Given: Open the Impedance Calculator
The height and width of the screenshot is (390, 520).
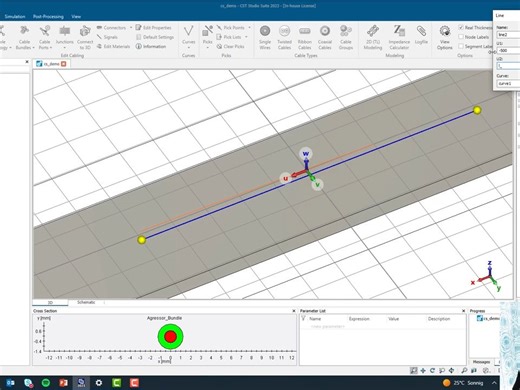Looking at the screenshot, I should click(x=399, y=37).
